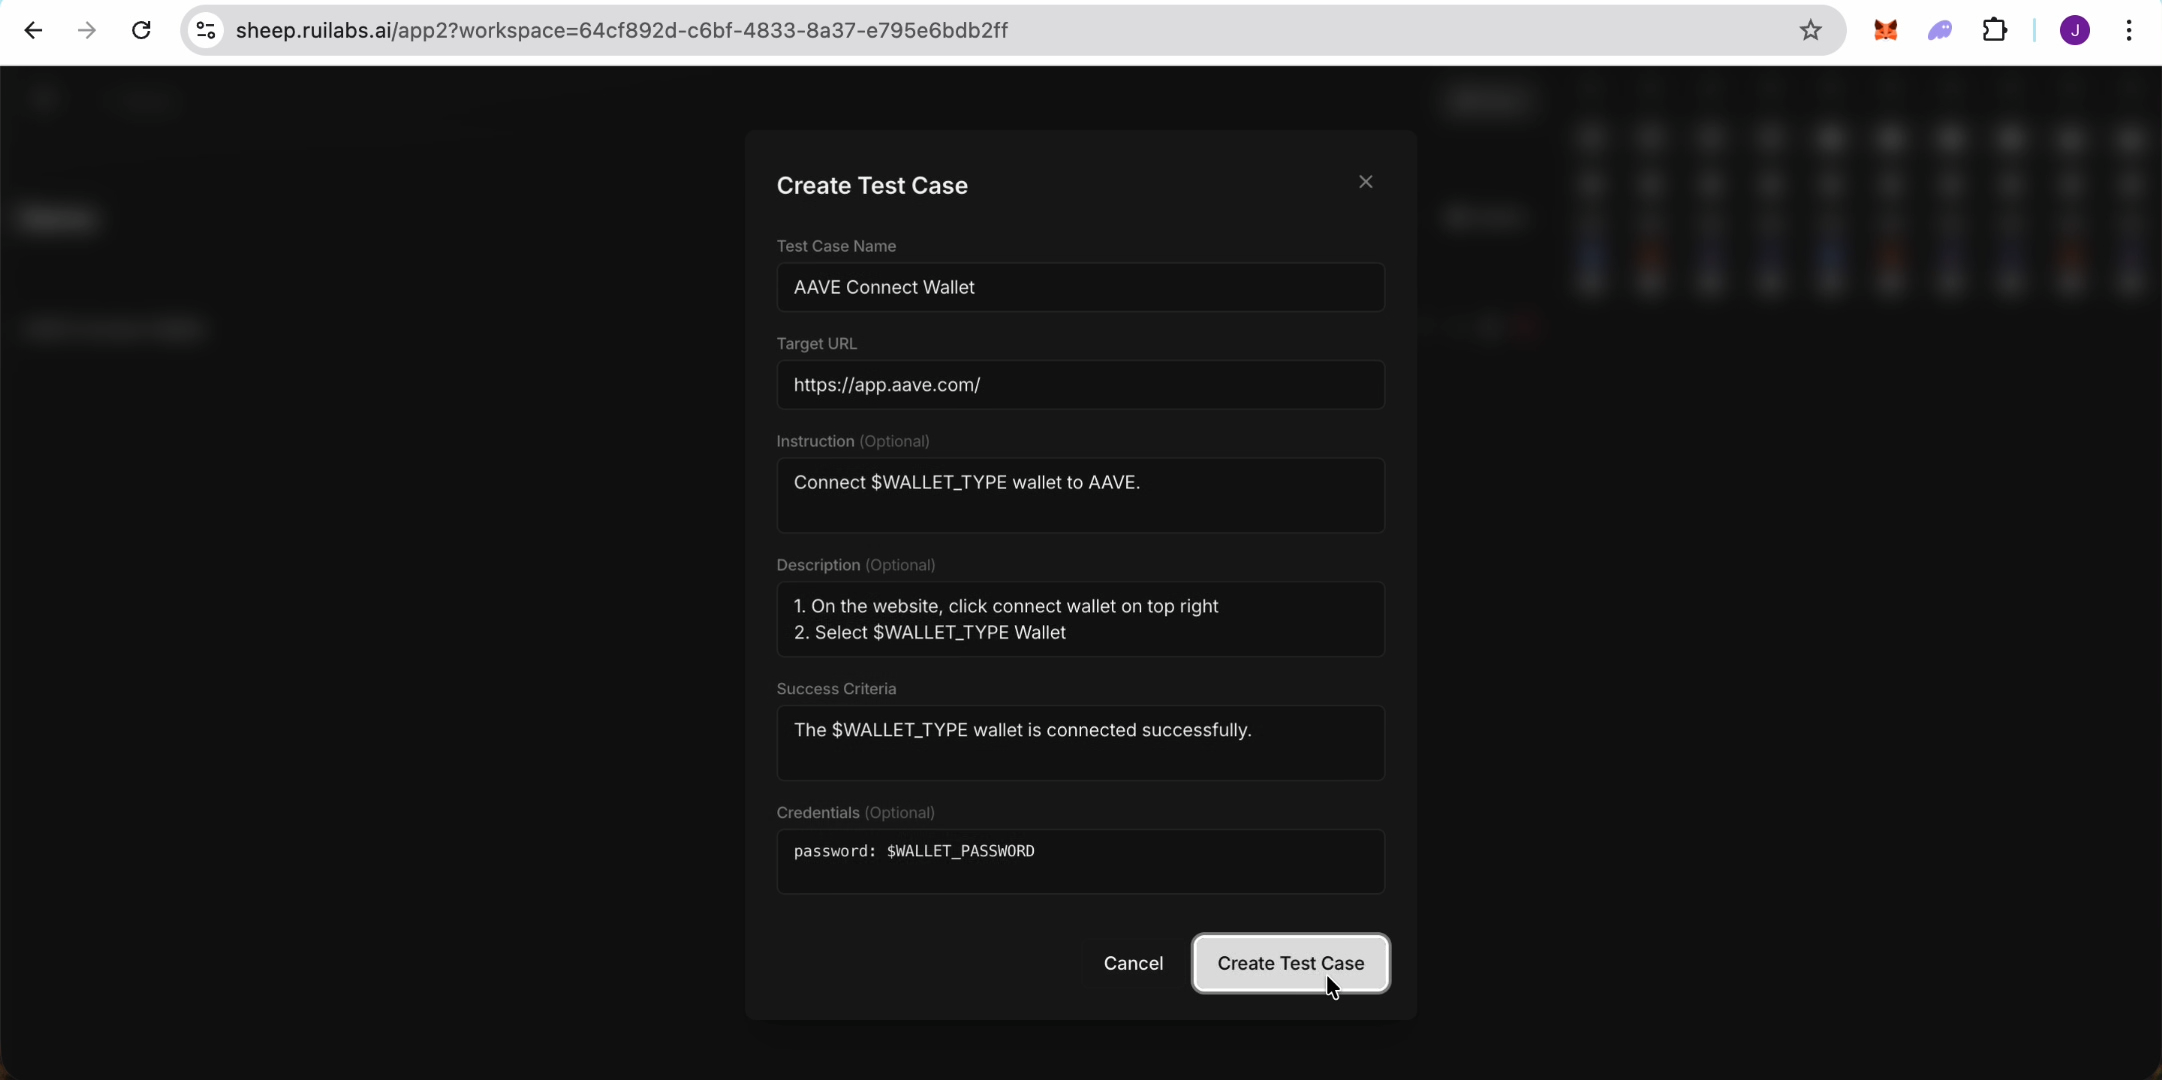Open the Phantom wallet extension
Image resolution: width=2162 pixels, height=1080 pixels.
[x=1938, y=29]
